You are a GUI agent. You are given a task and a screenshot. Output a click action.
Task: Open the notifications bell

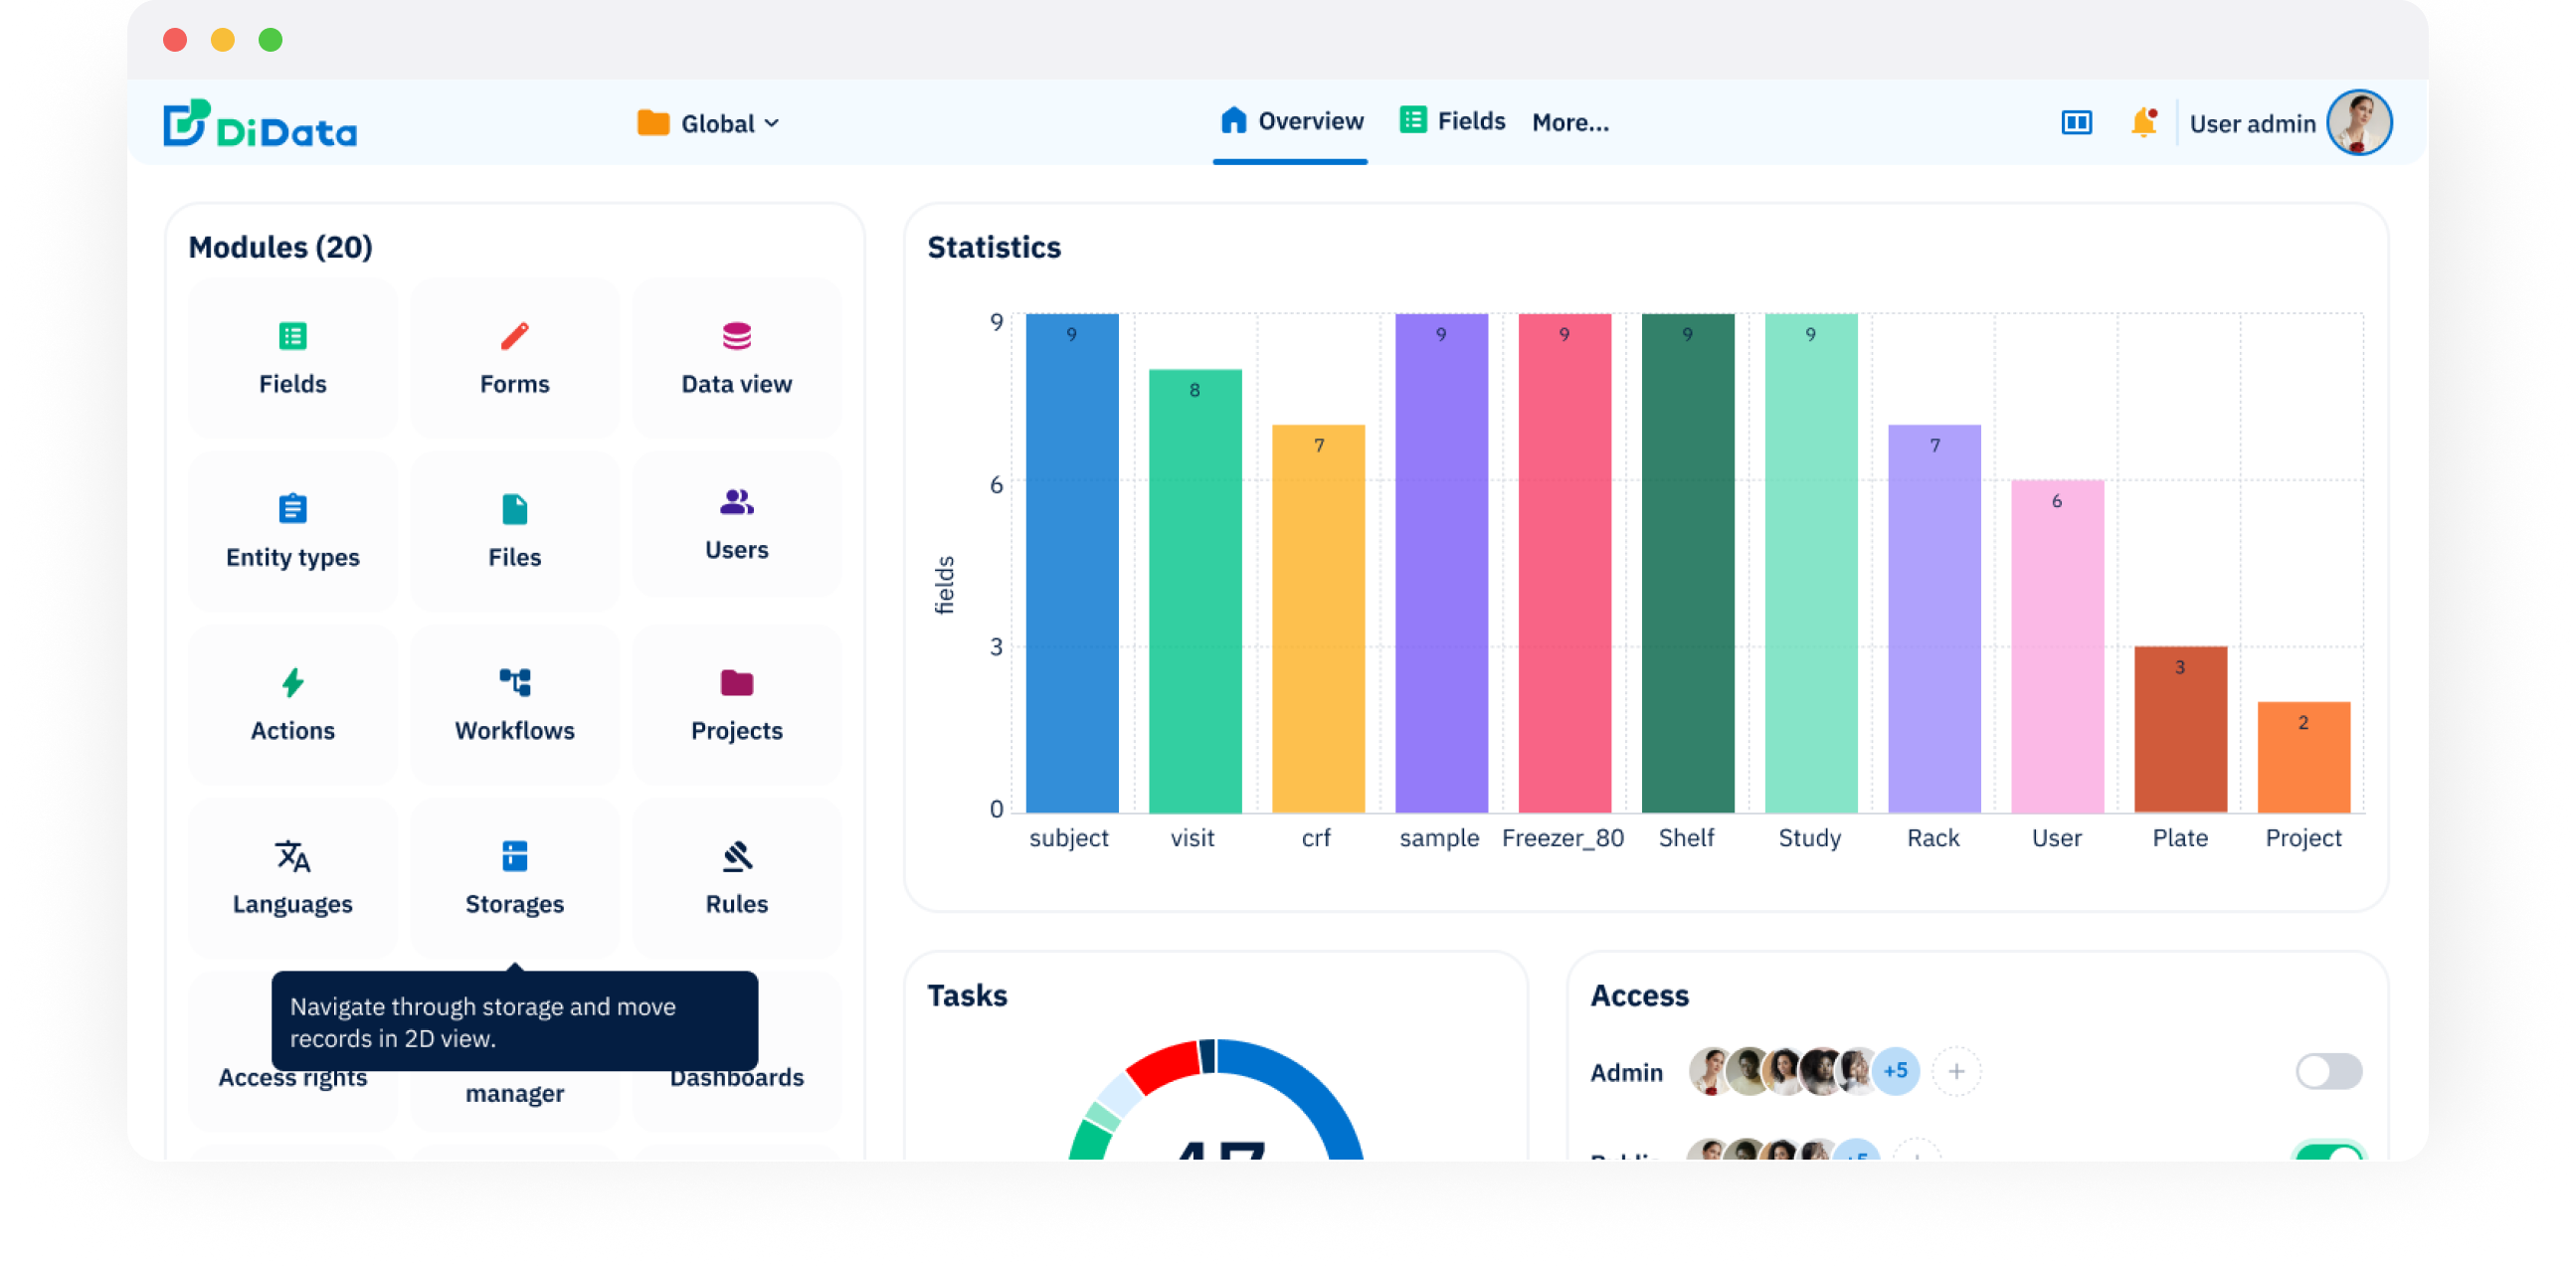pos(2143,122)
